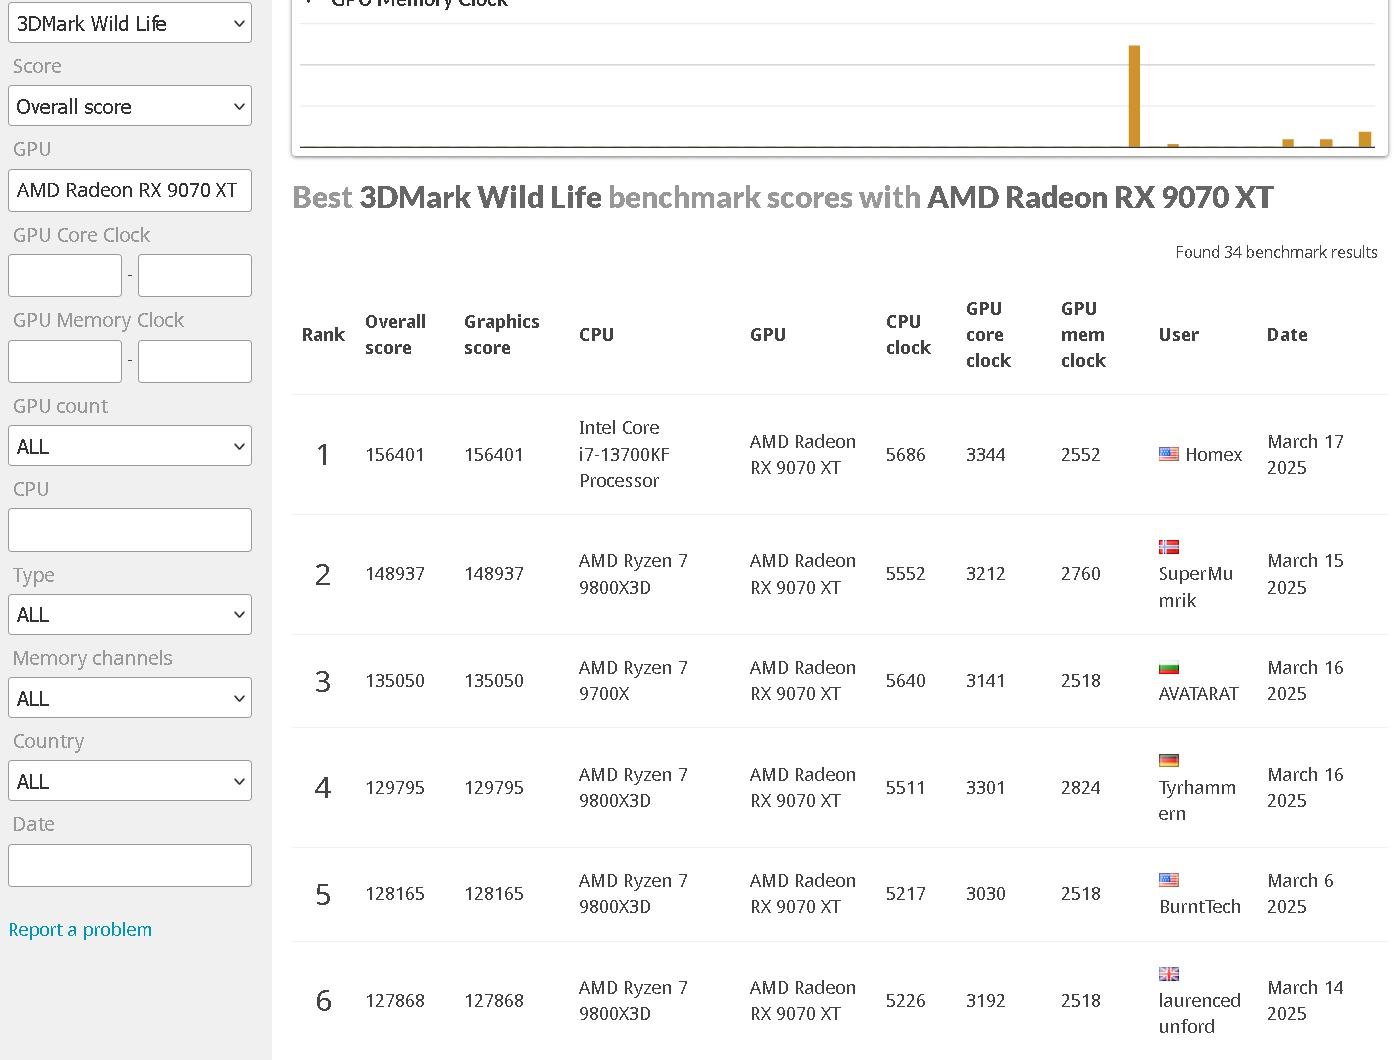Click the Date column header

[1286, 335]
